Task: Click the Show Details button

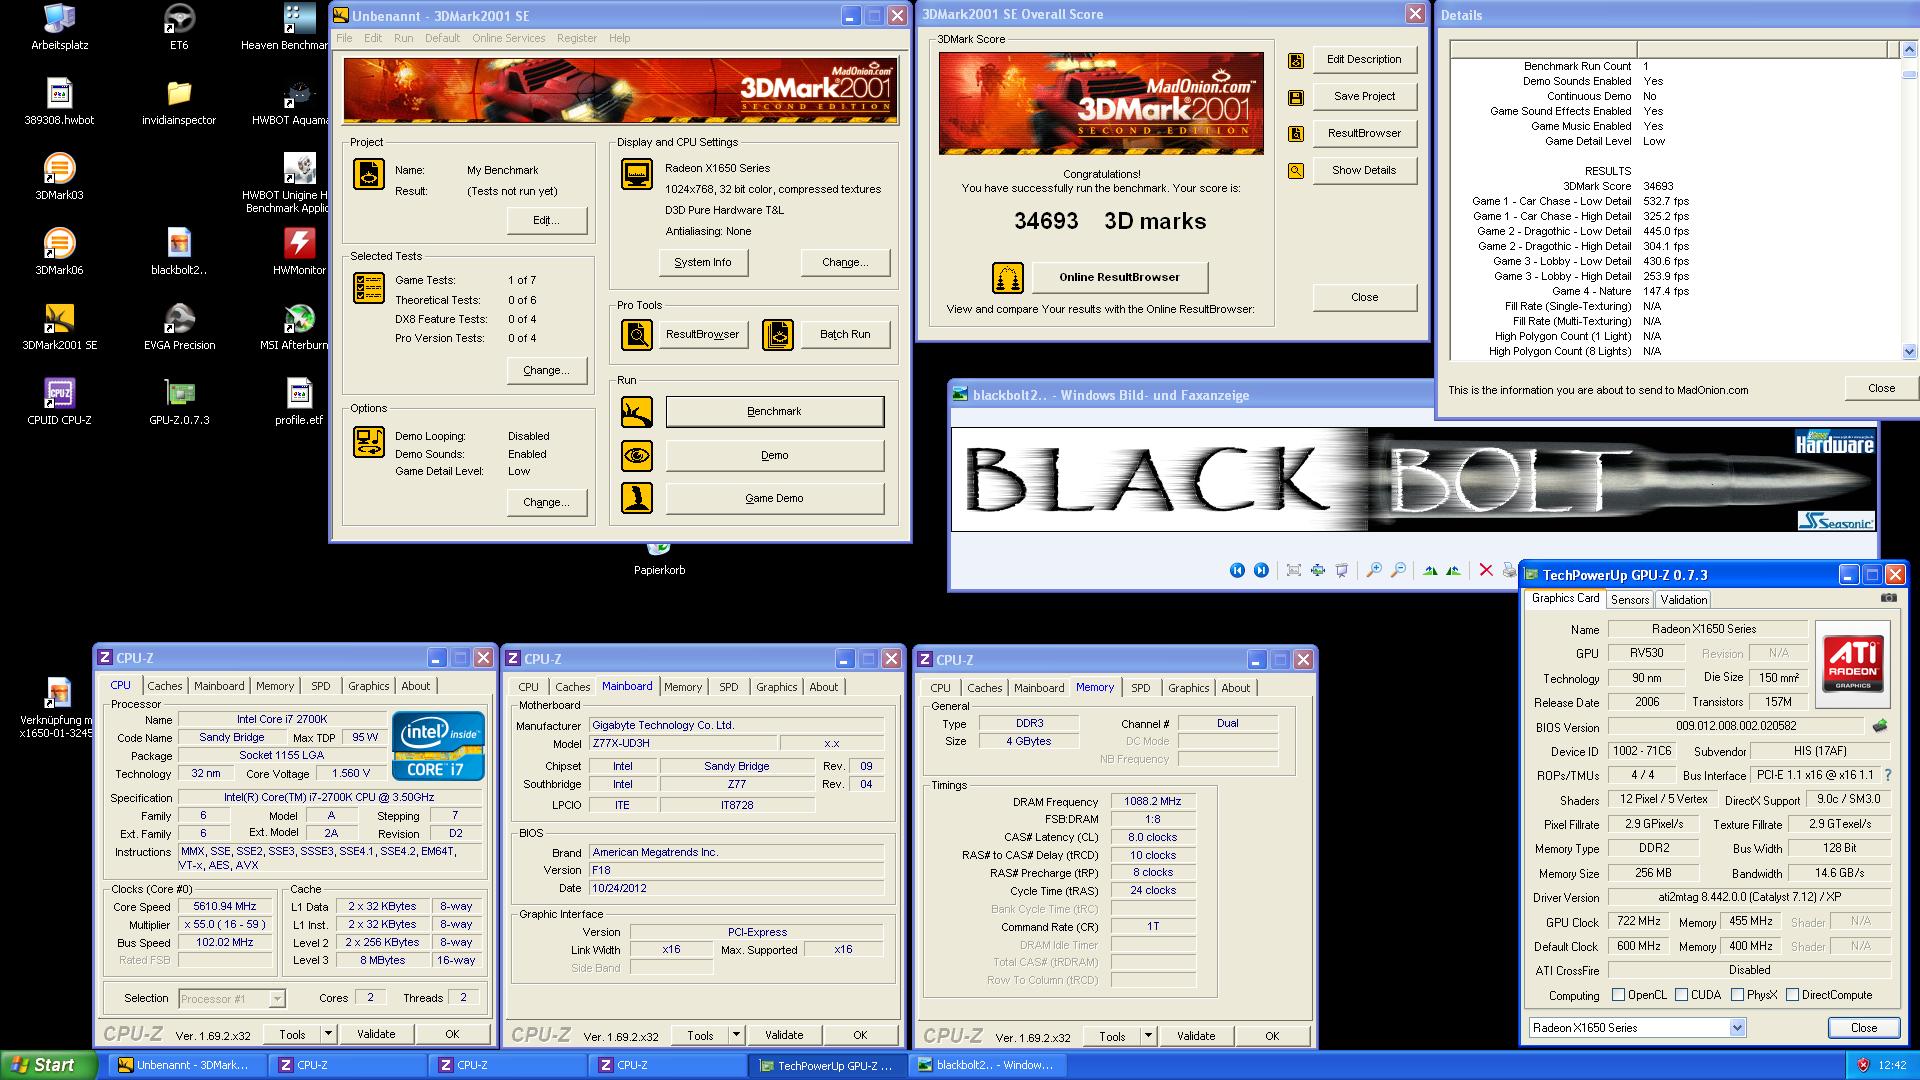Action: (1364, 170)
